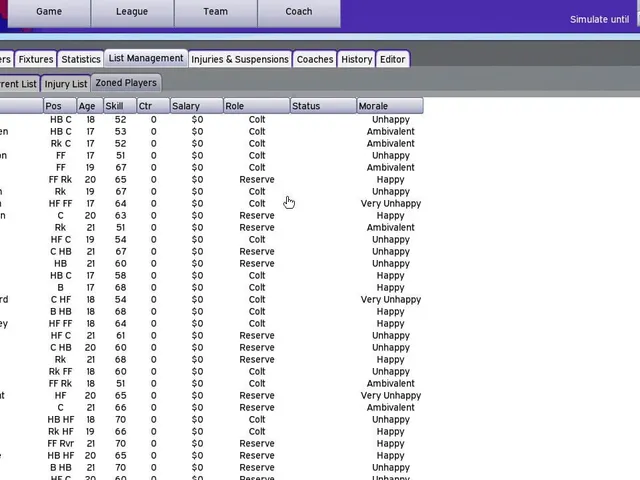Screen dimensions: 640x480
Task: Sort by the Role column header
Action: pos(256,106)
